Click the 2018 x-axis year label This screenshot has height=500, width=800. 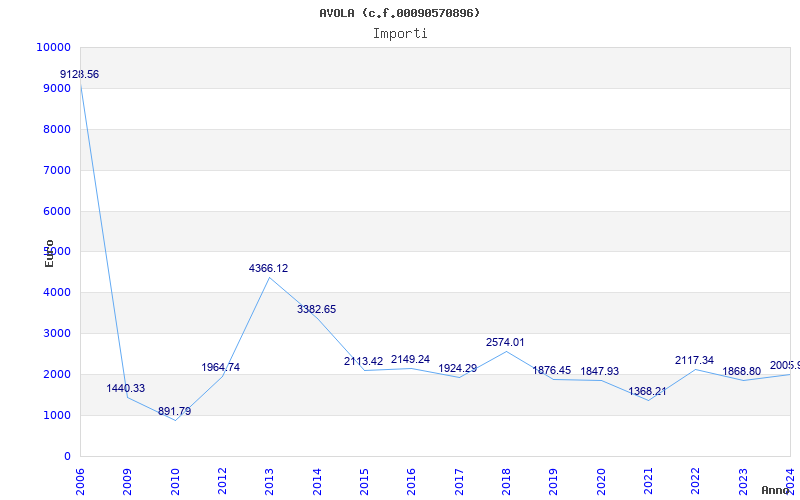point(506,482)
